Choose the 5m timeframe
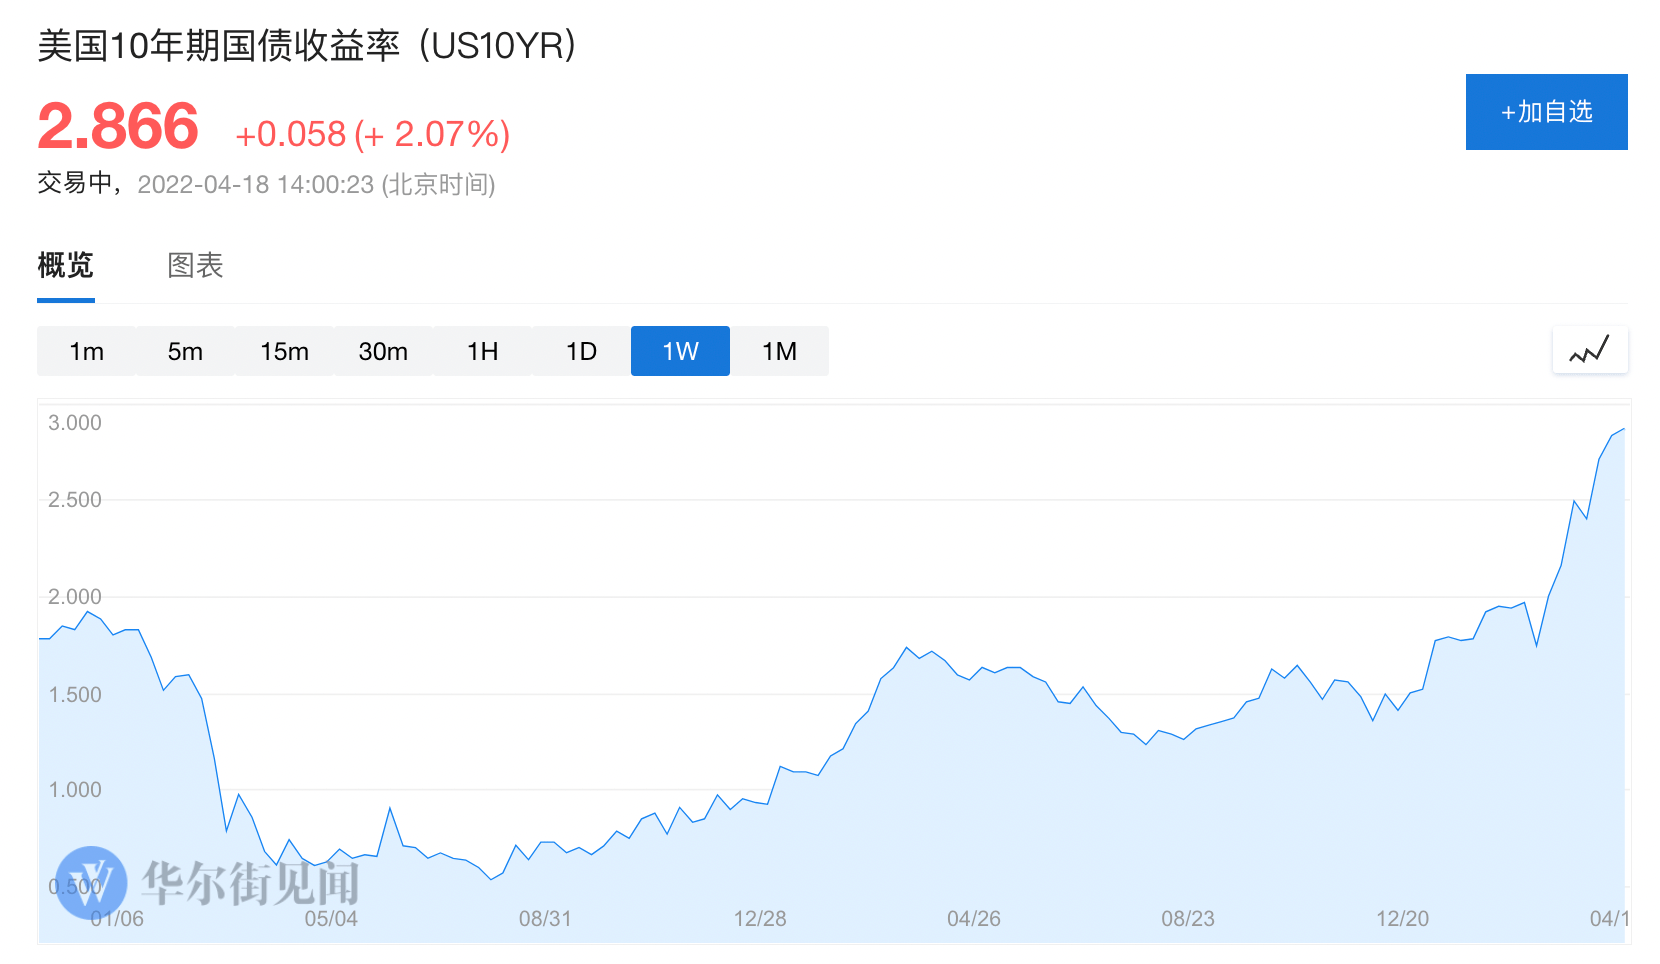The image size is (1660, 964). [185, 351]
